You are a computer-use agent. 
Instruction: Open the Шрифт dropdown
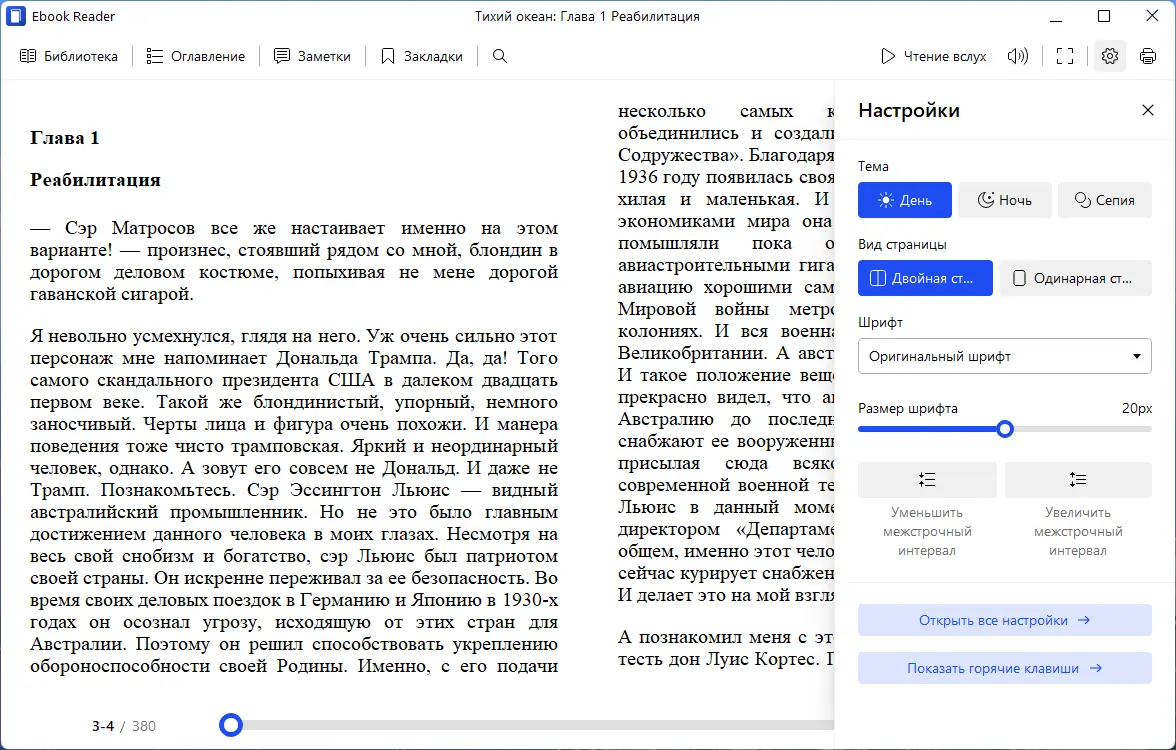click(x=1004, y=356)
